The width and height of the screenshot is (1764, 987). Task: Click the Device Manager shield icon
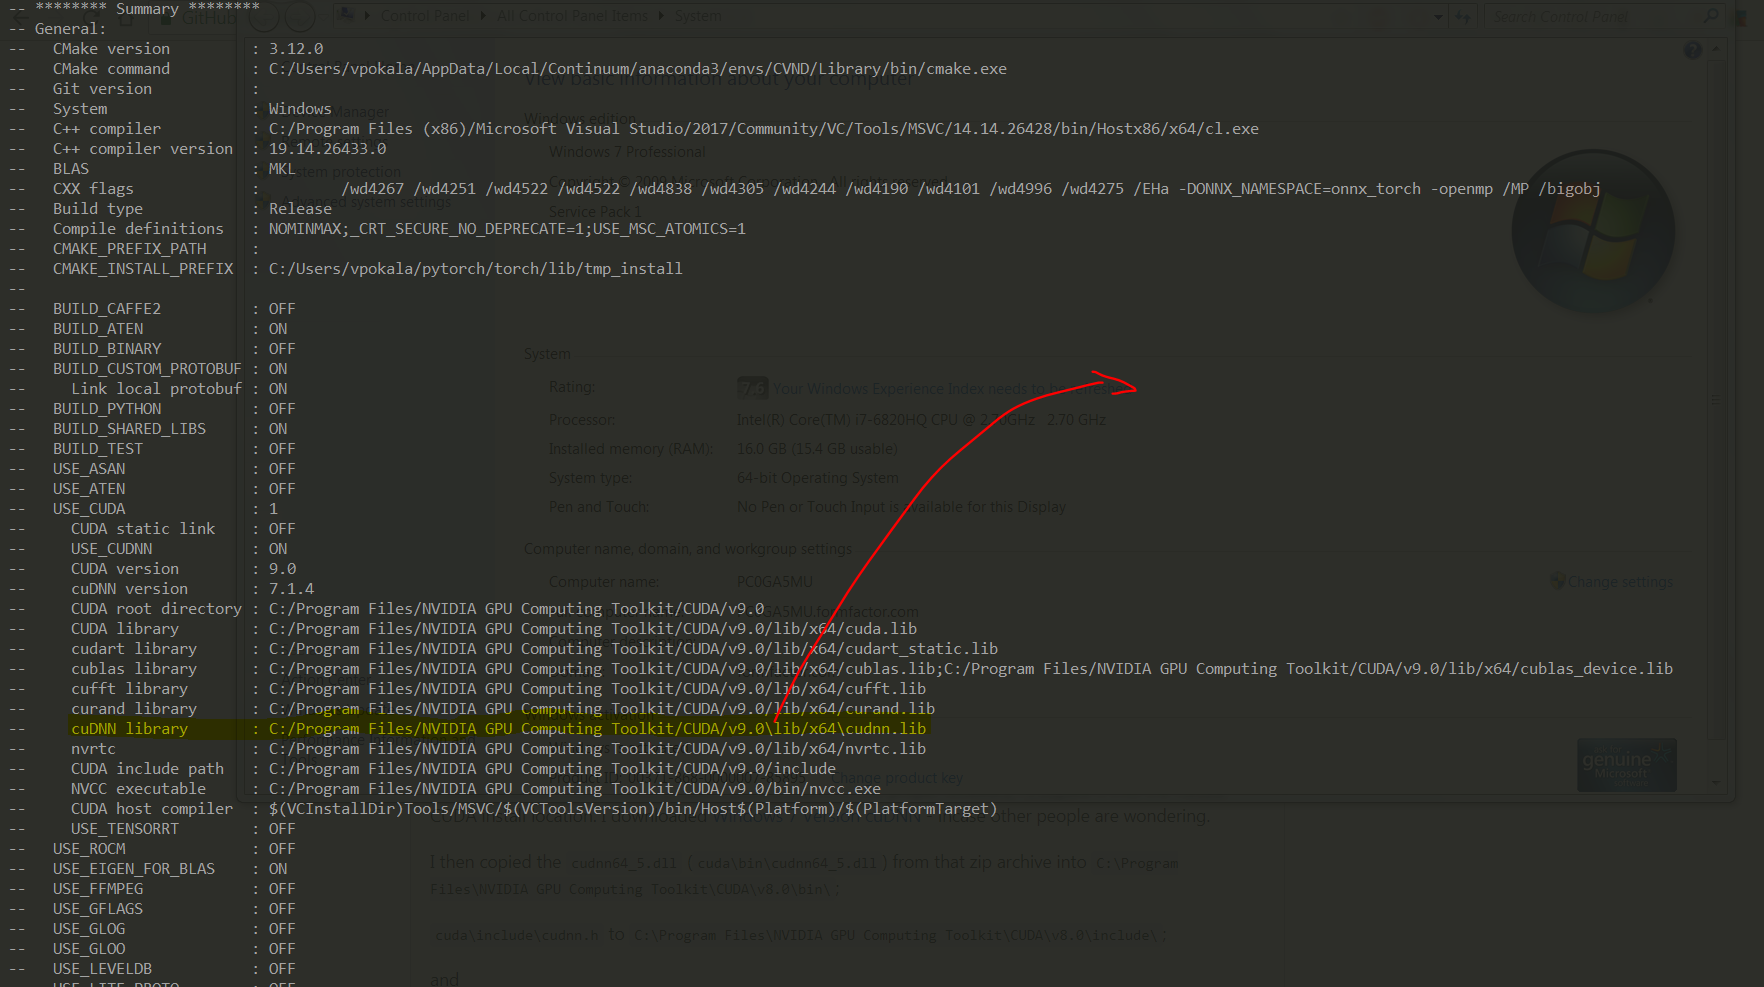[263, 111]
